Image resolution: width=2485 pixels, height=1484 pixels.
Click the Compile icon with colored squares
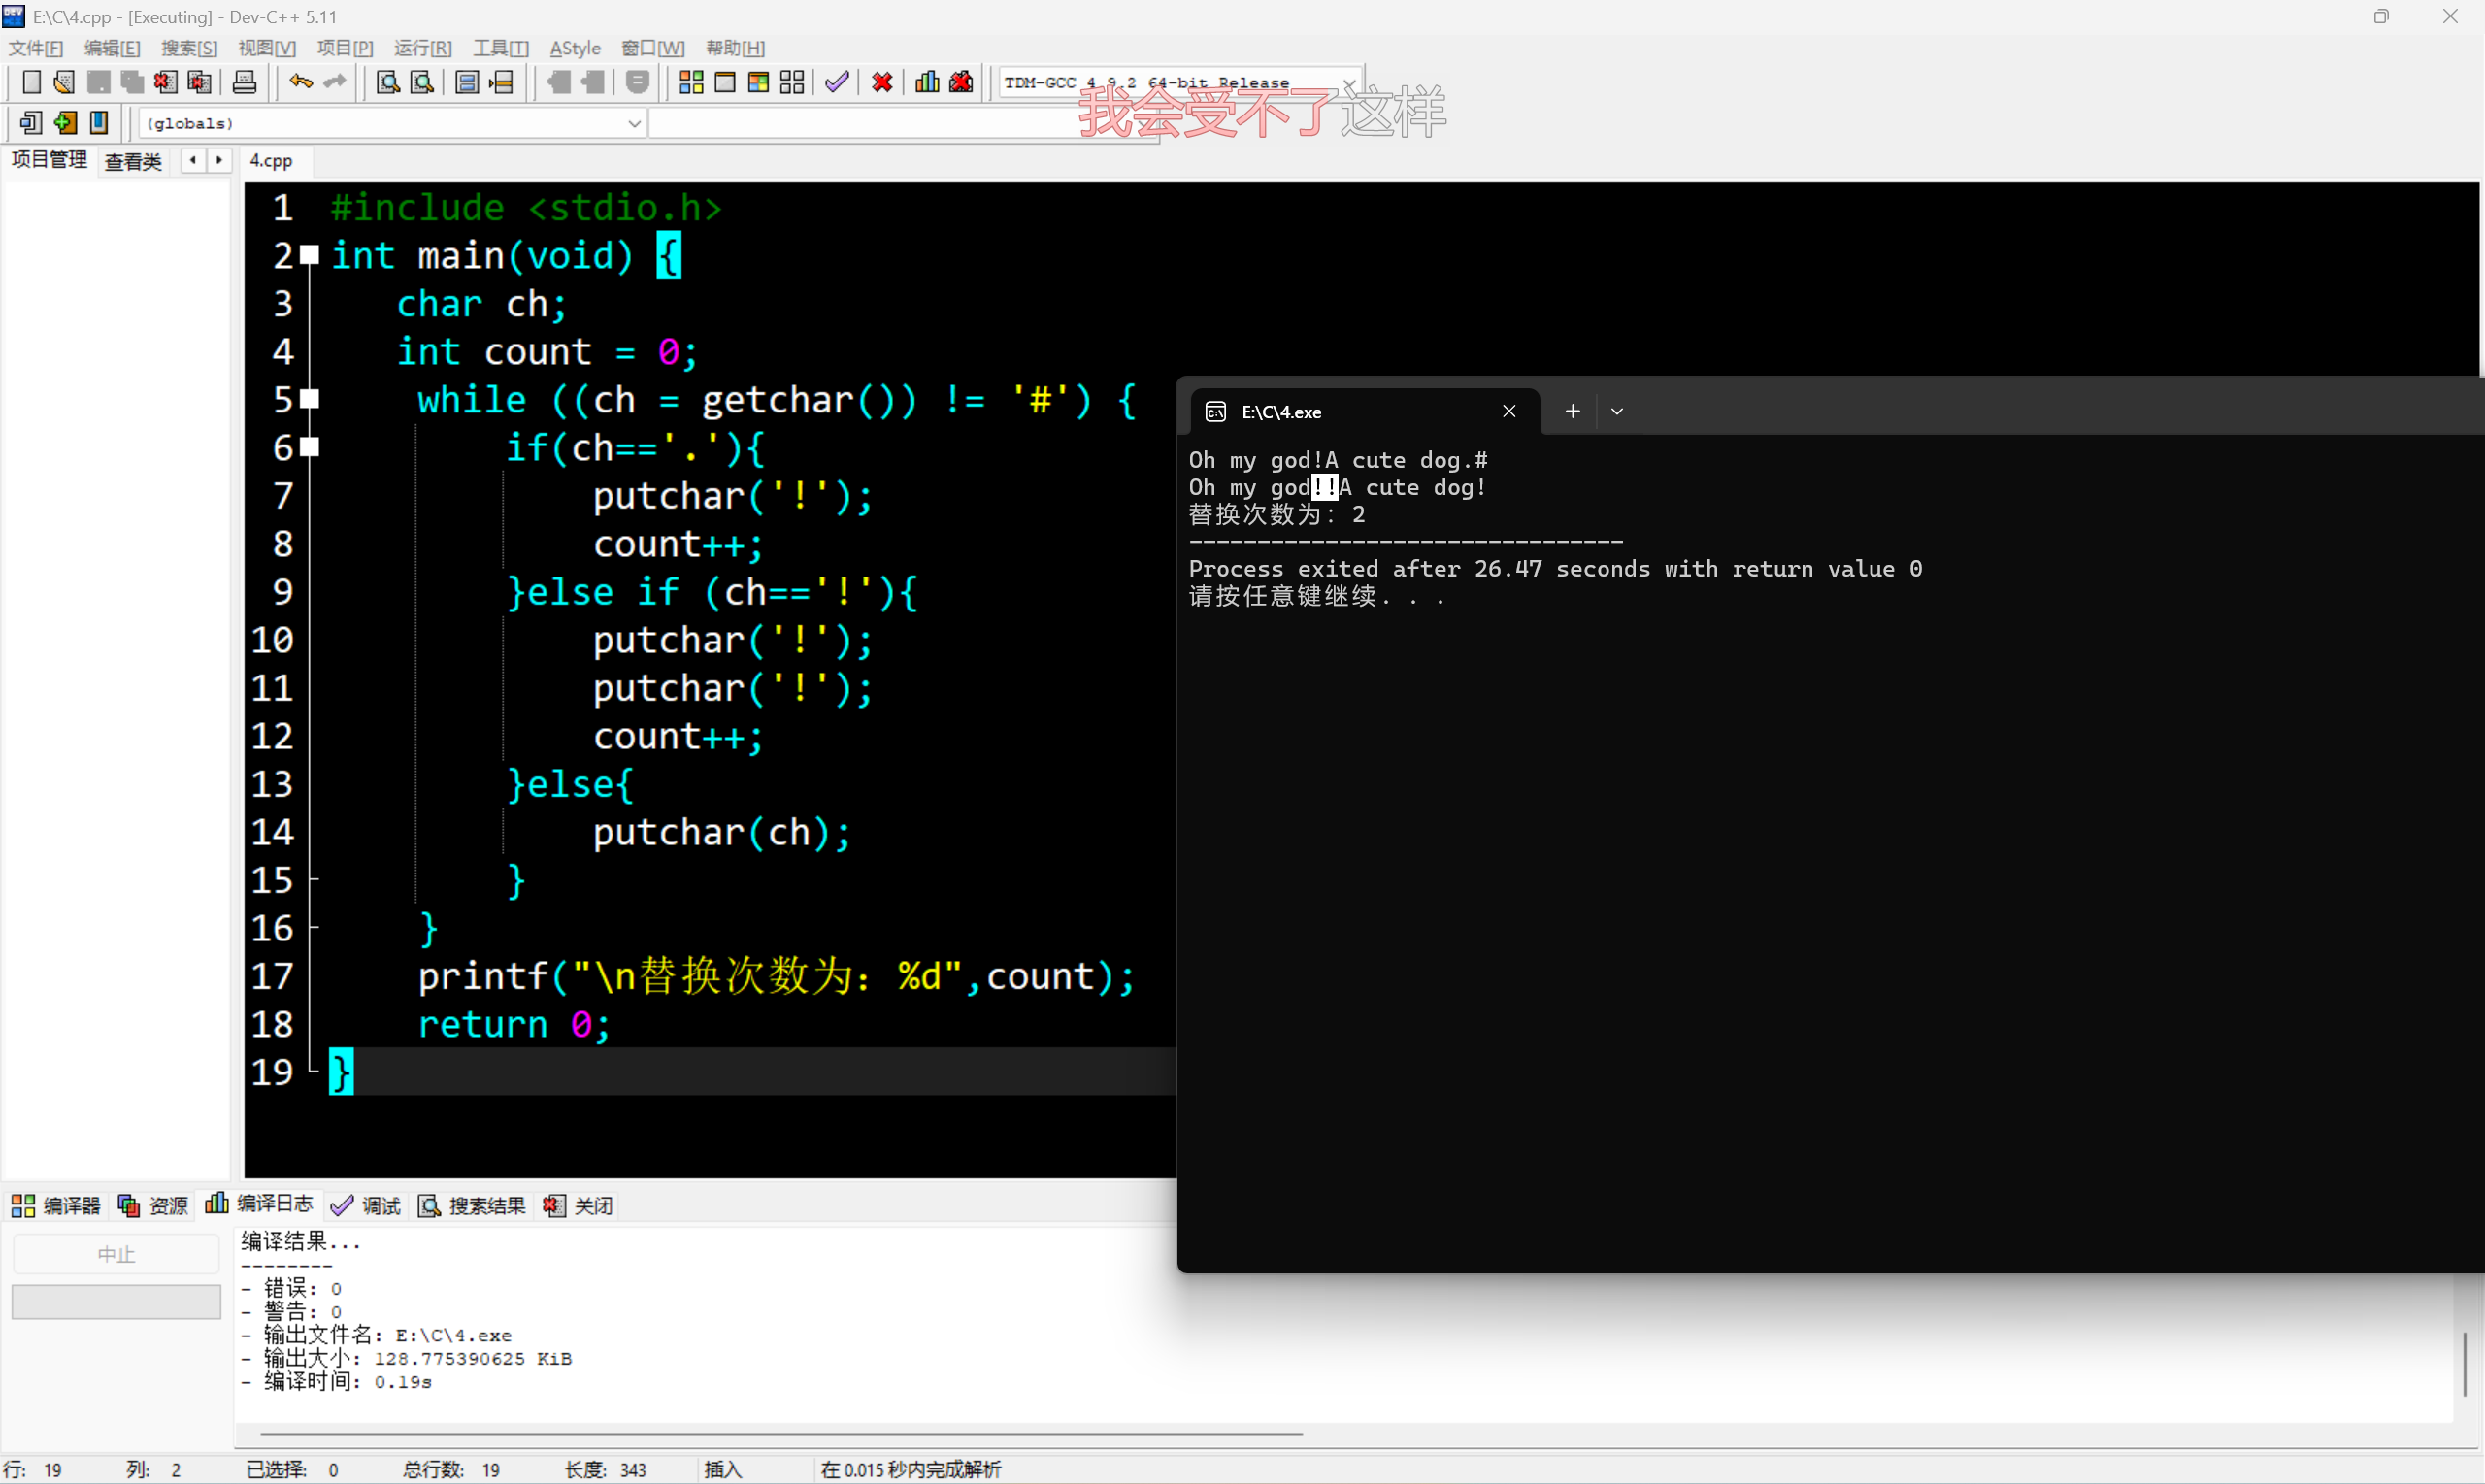click(691, 82)
